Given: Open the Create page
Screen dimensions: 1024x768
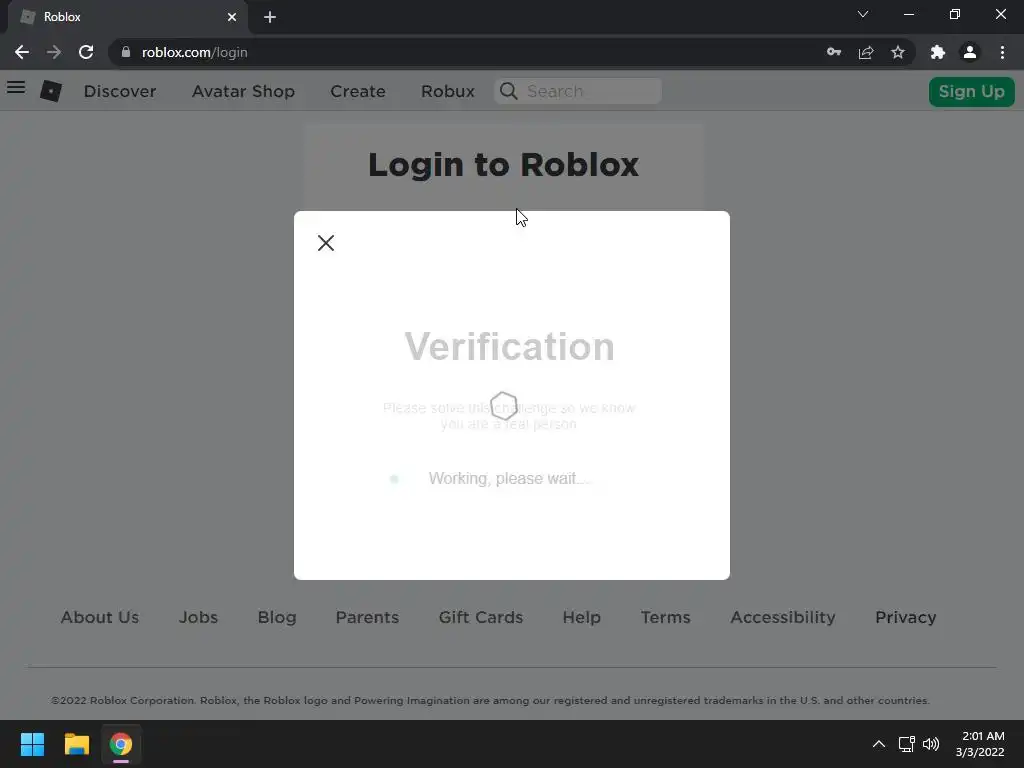Looking at the screenshot, I should tap(358, 91).
